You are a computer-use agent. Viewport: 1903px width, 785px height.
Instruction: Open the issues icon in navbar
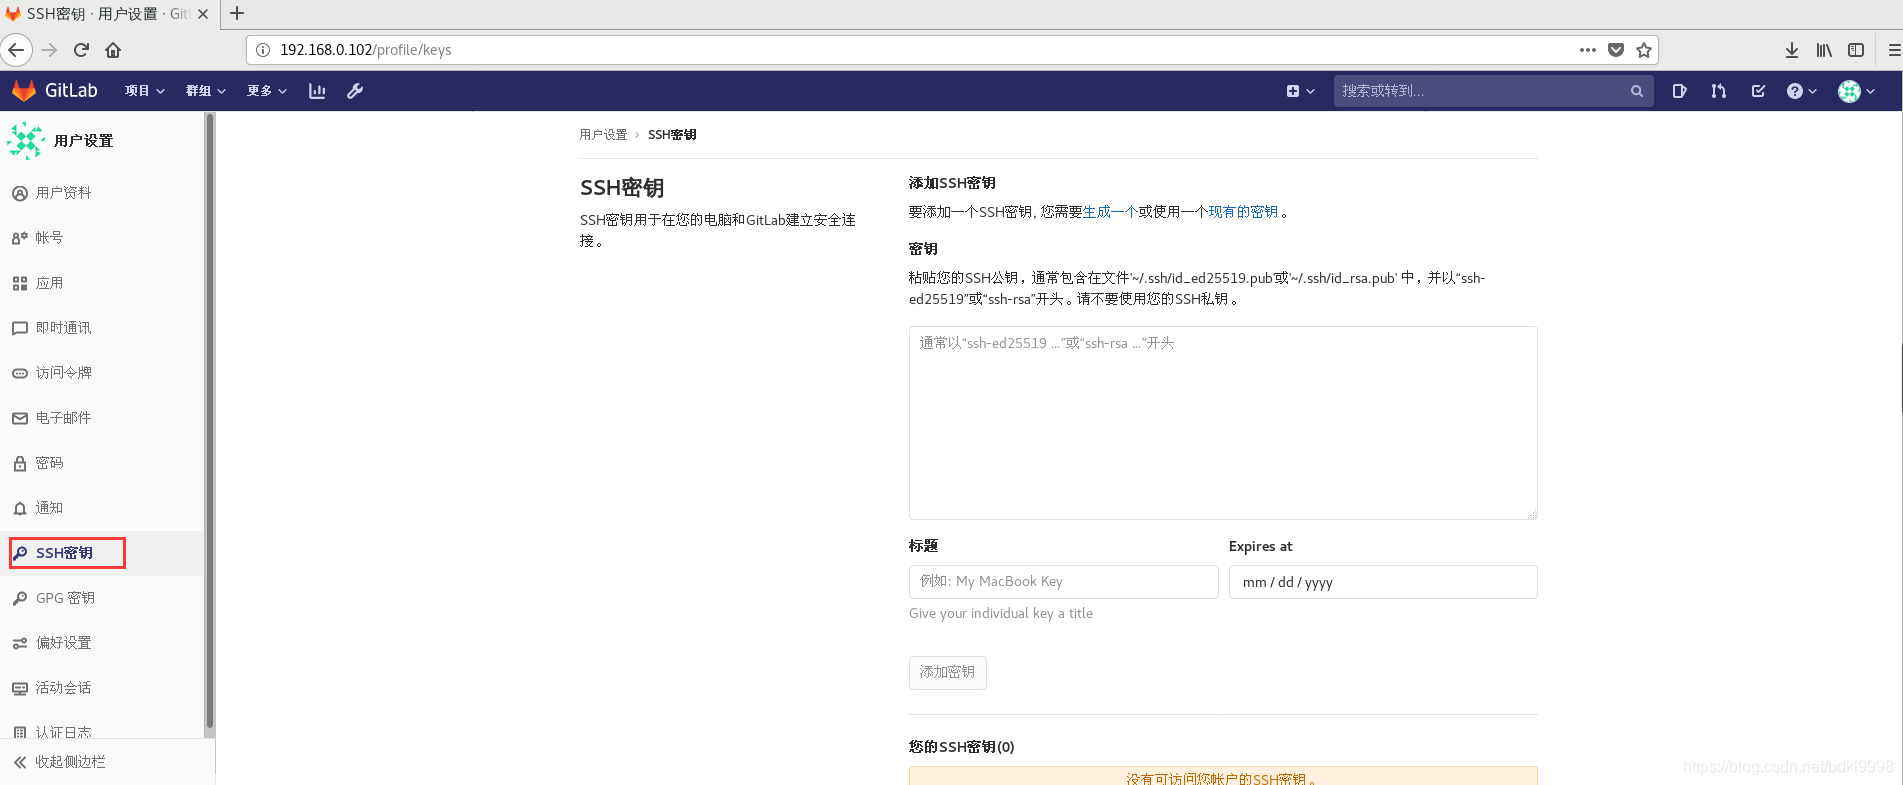click(x=1679, y=91)
